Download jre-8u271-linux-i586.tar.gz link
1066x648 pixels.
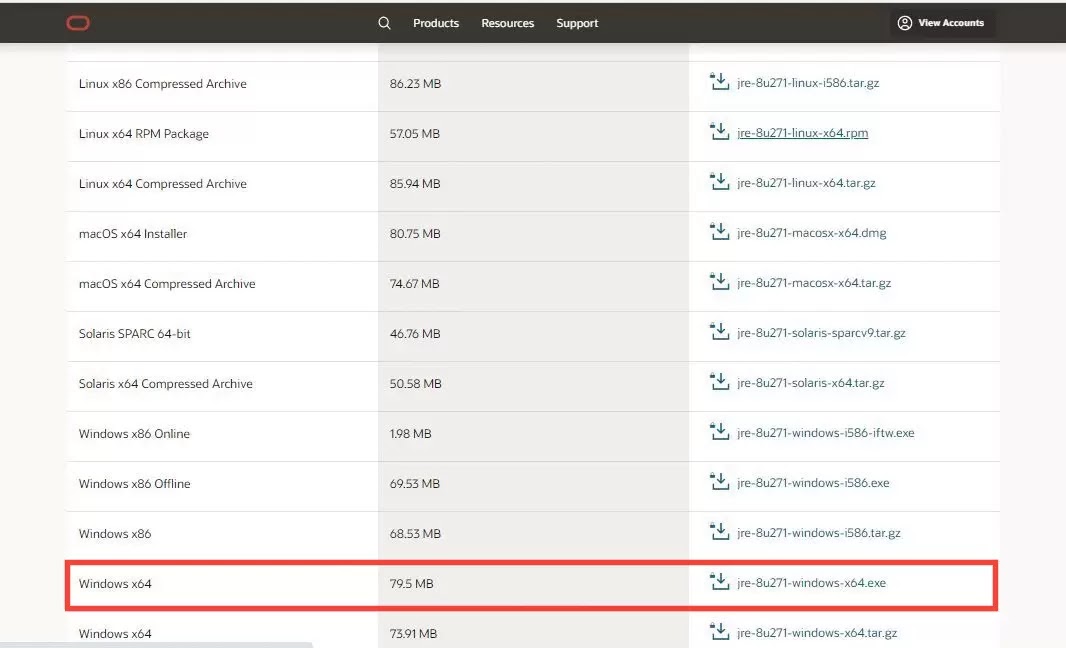click(808, 83)
